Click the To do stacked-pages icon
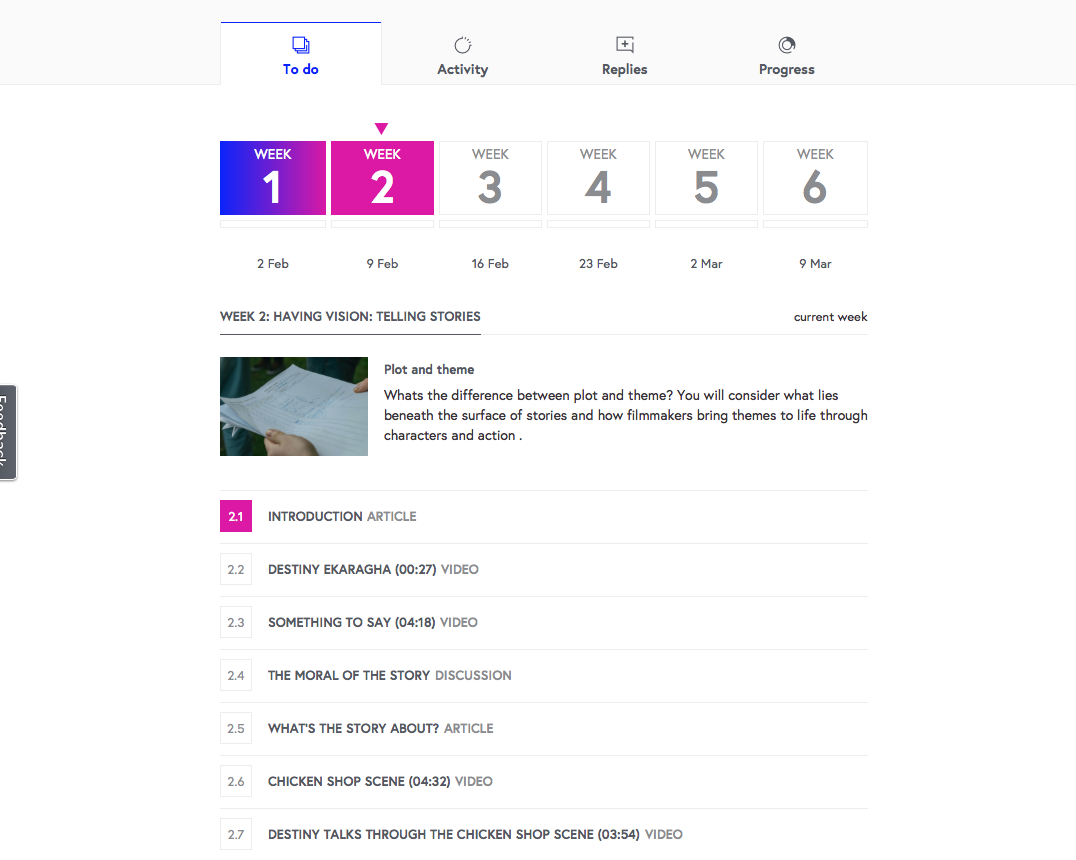The width and height of the screenshot is (1076, 860). [x=301, y=45]
